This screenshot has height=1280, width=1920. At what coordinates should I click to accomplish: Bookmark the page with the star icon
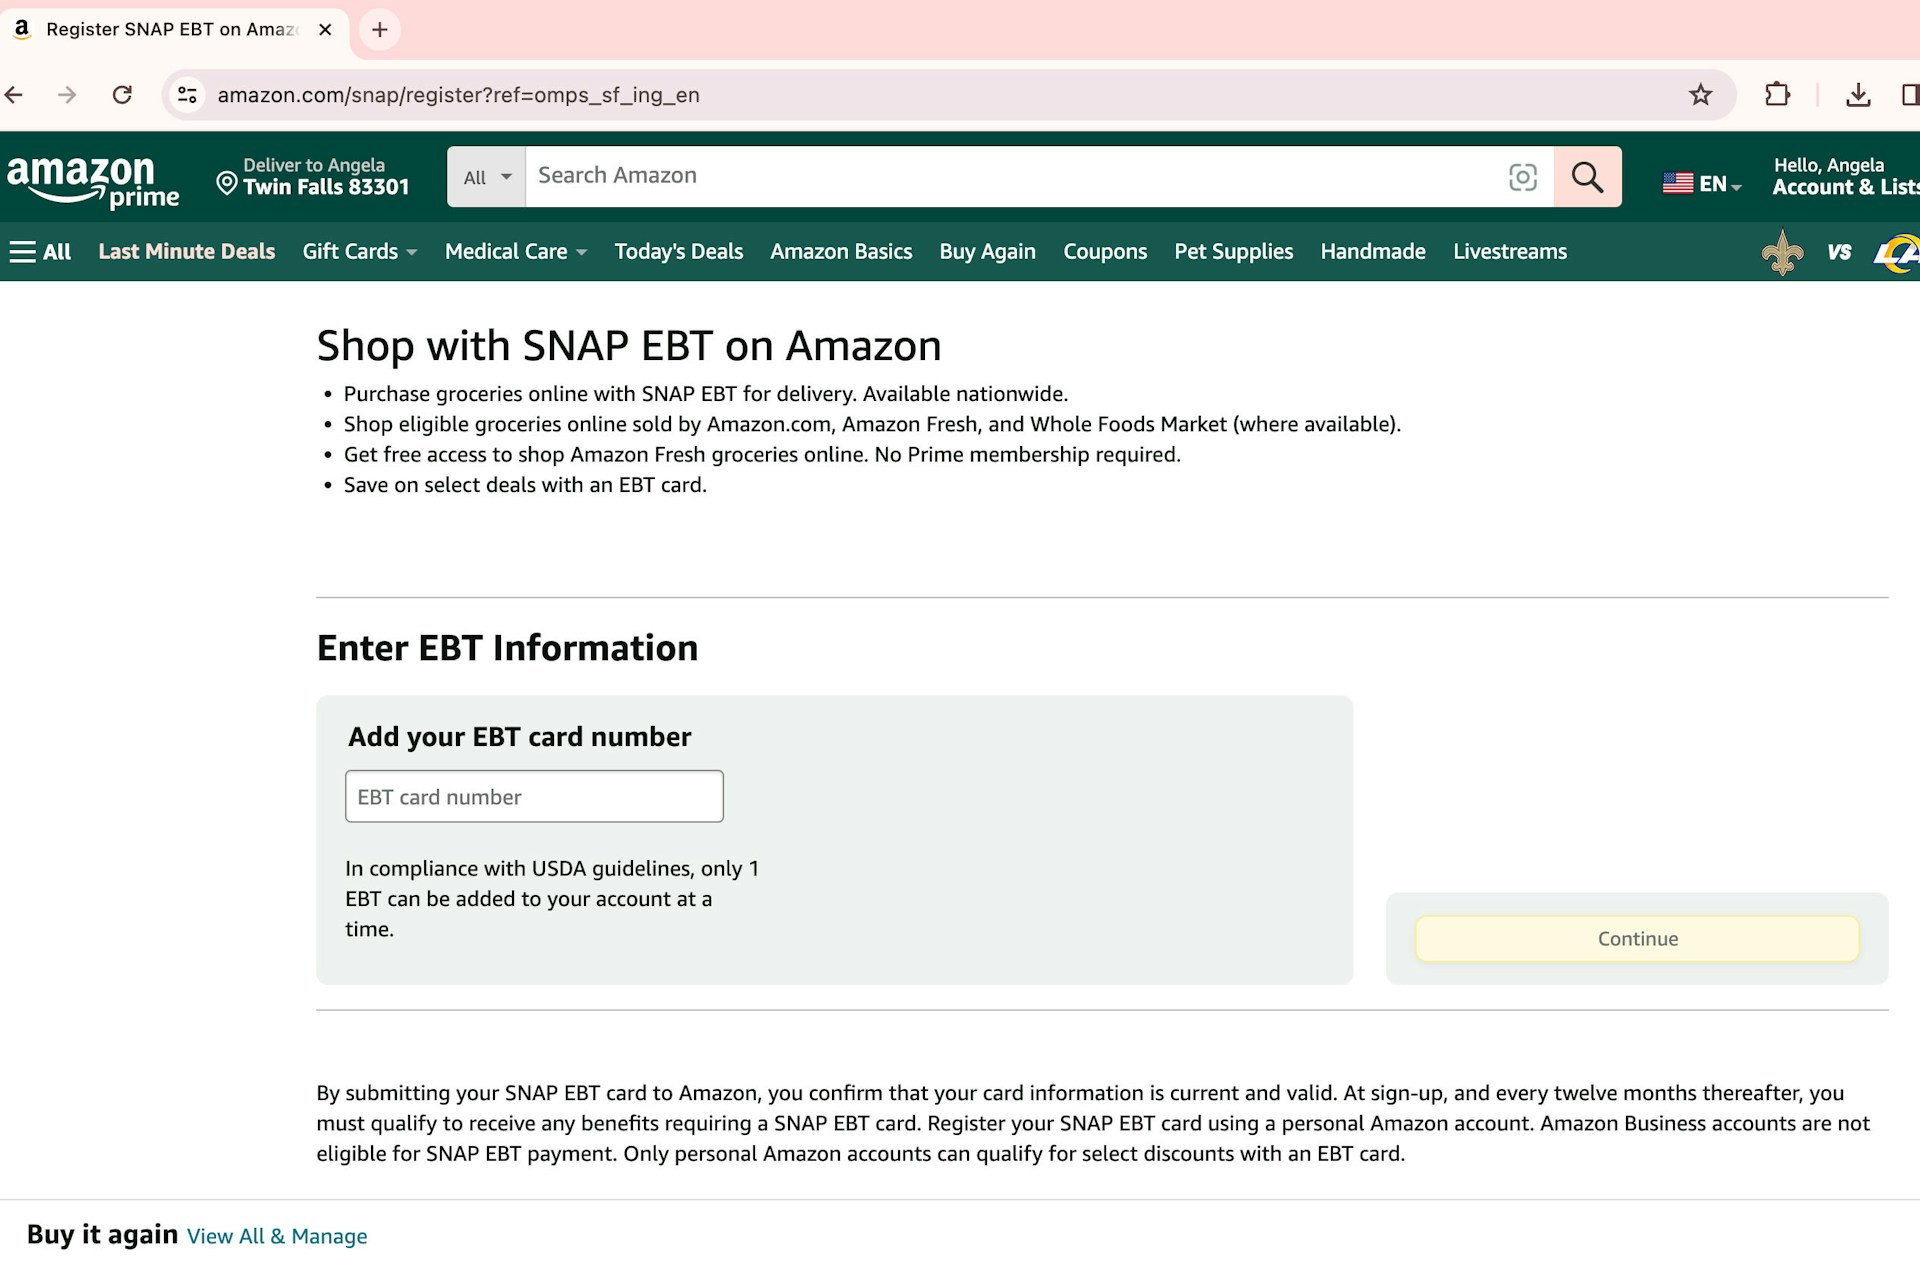pyautogui.click(x=1700, y=94)
